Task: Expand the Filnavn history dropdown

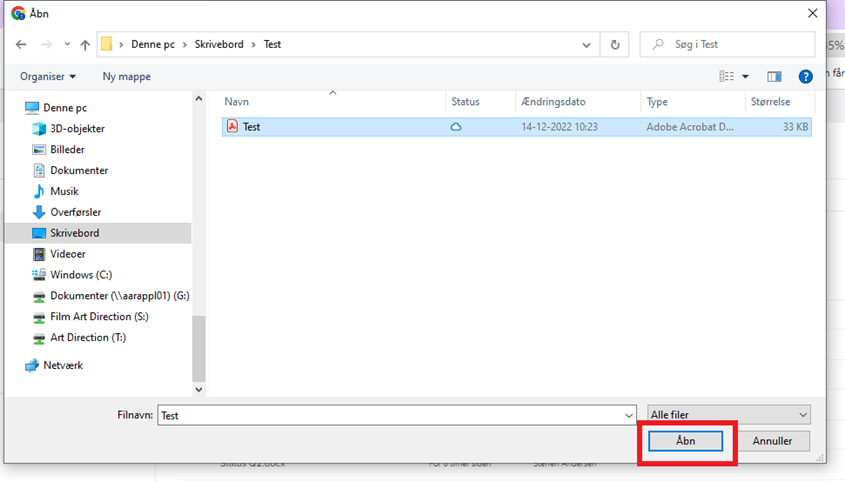Action: (x=628, y=414)
